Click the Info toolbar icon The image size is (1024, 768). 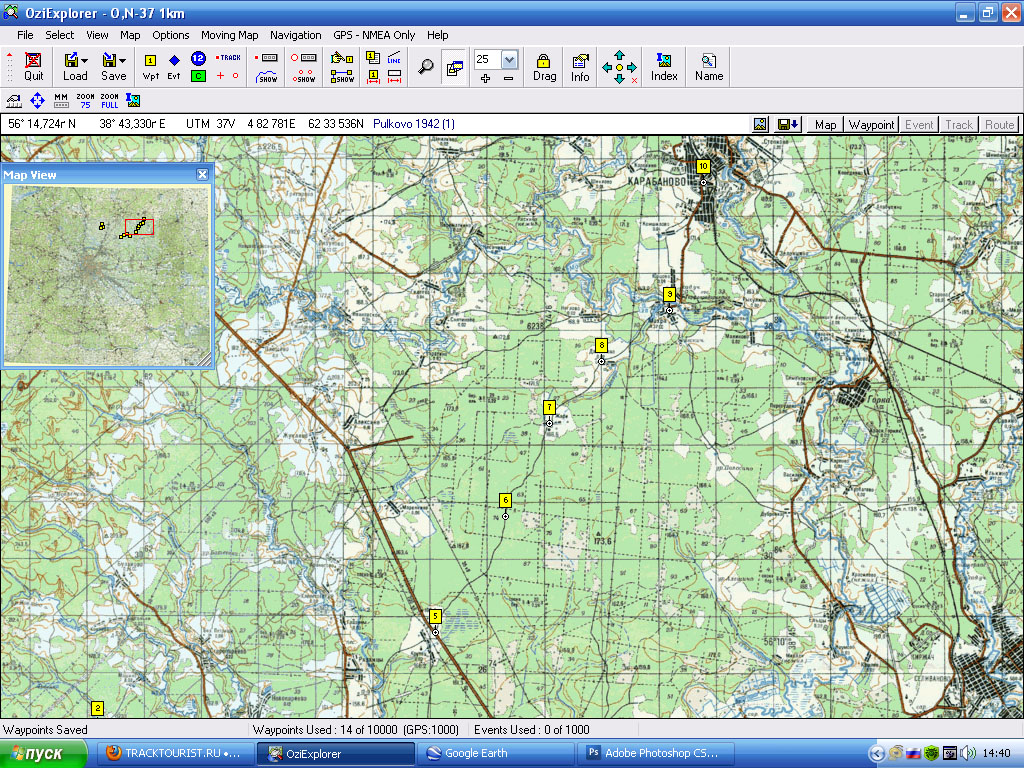(x=580, y=66)
